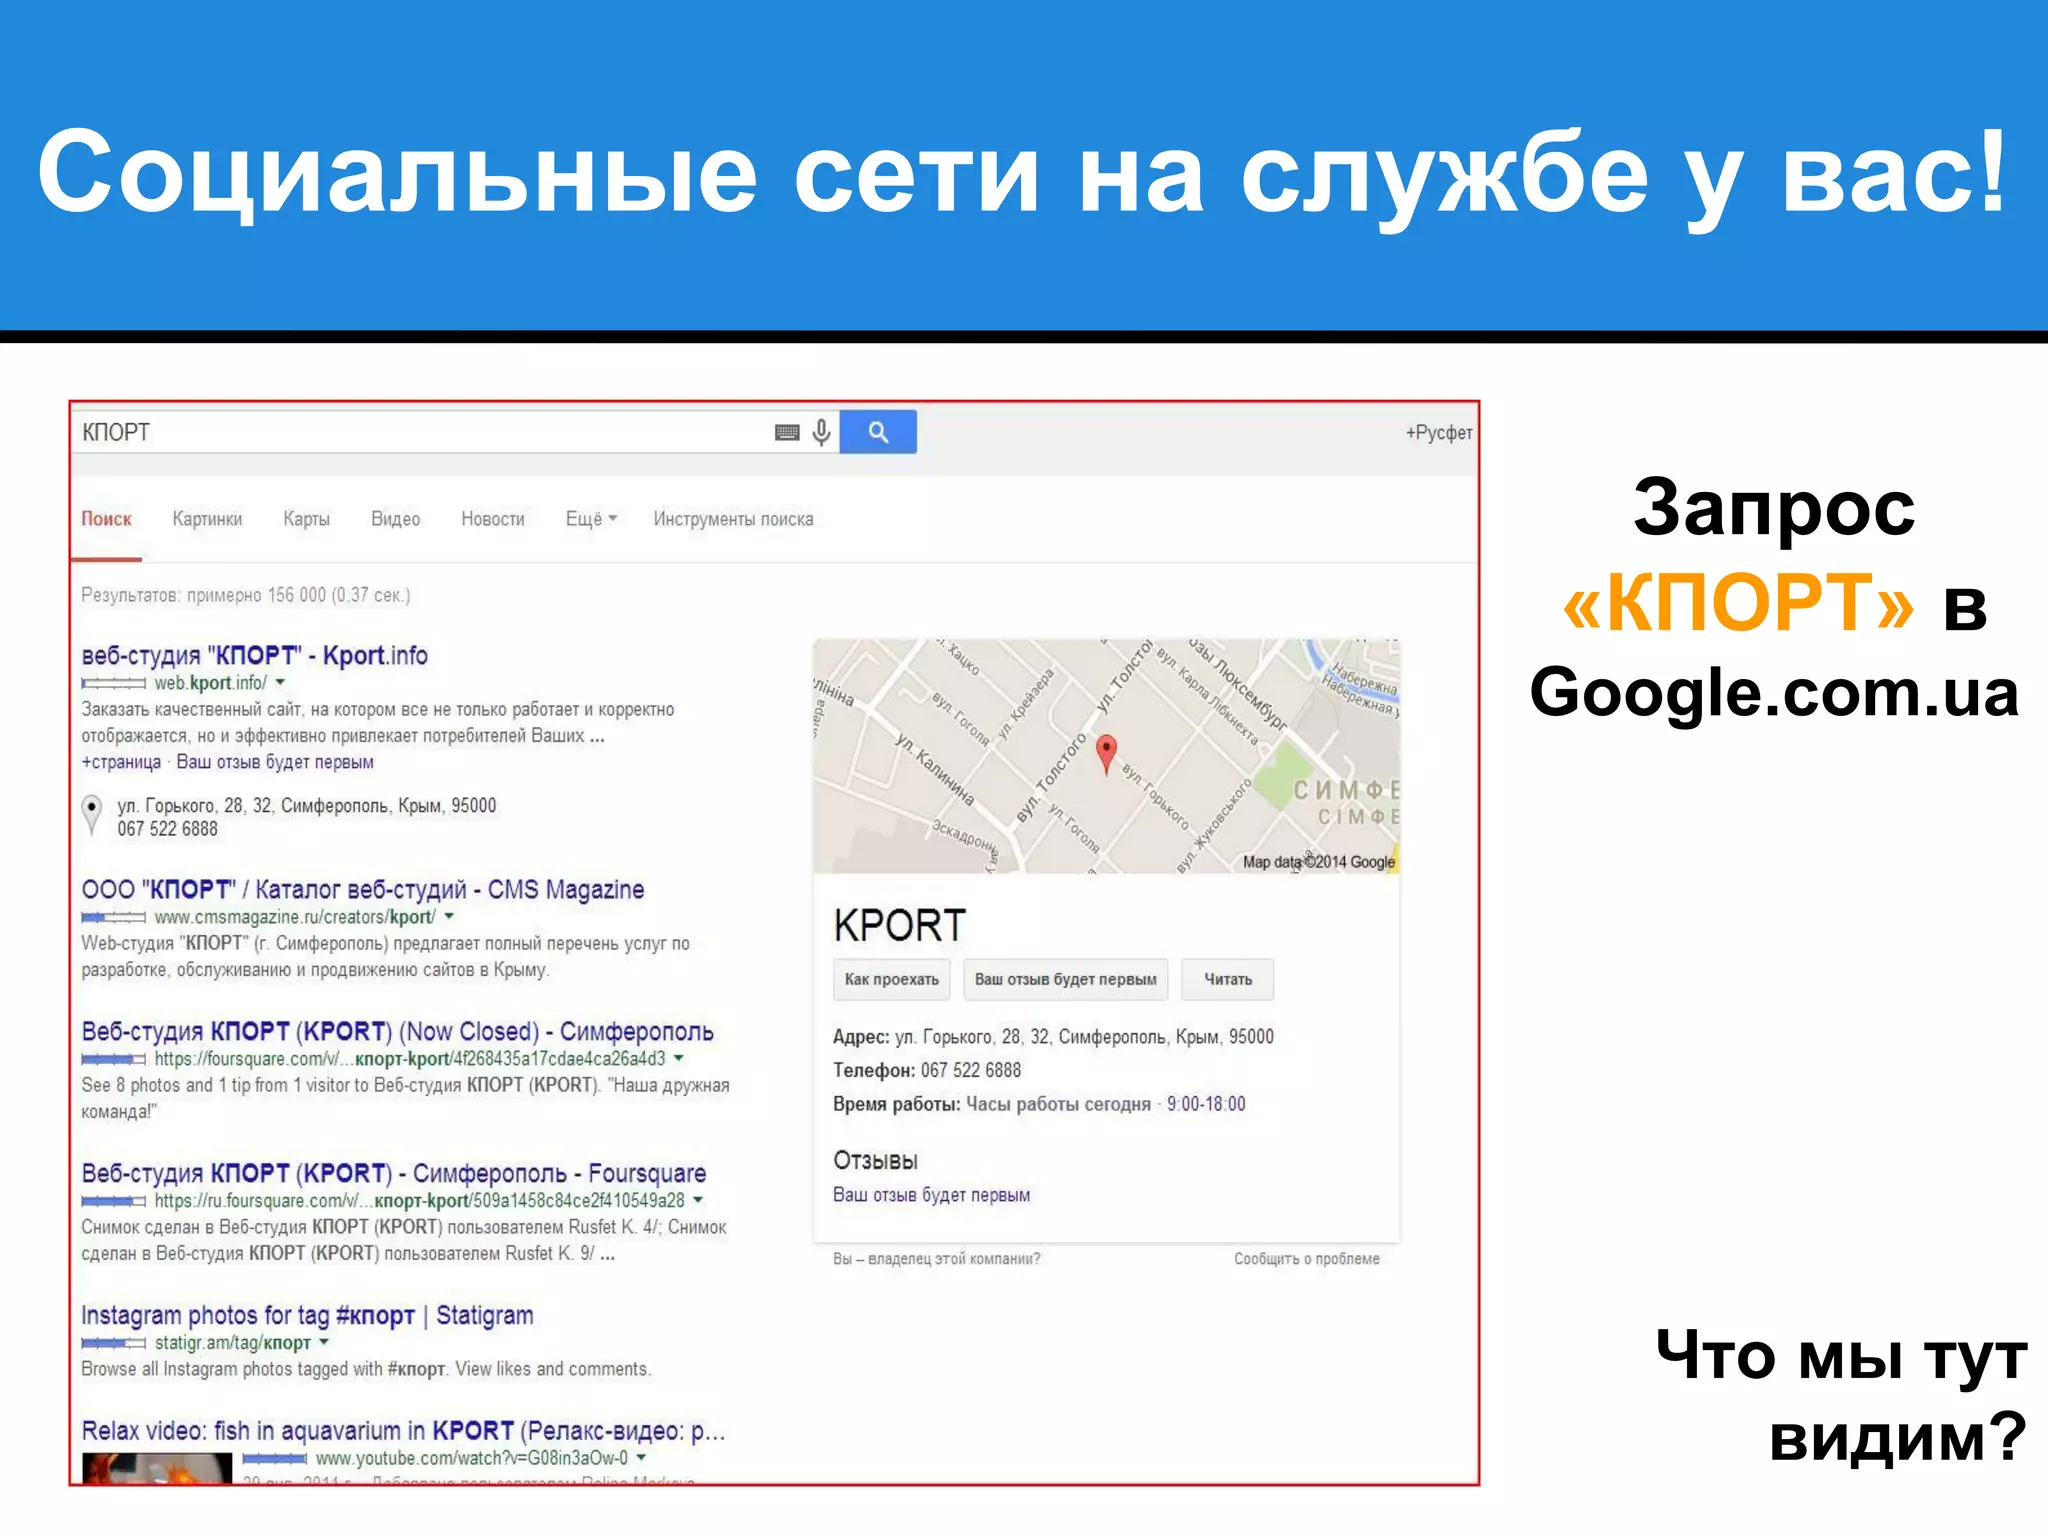
Task: Expand the Ещё dropdown menu
Action: tap(591, 519)
